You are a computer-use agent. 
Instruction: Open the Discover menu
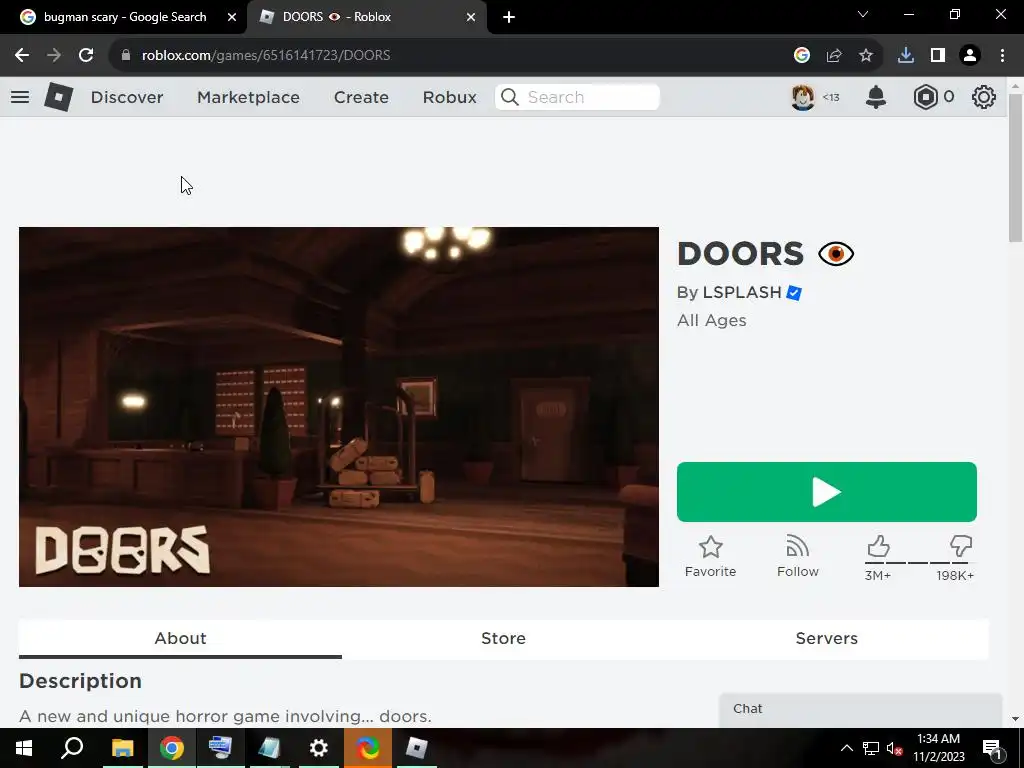point(127,97)
